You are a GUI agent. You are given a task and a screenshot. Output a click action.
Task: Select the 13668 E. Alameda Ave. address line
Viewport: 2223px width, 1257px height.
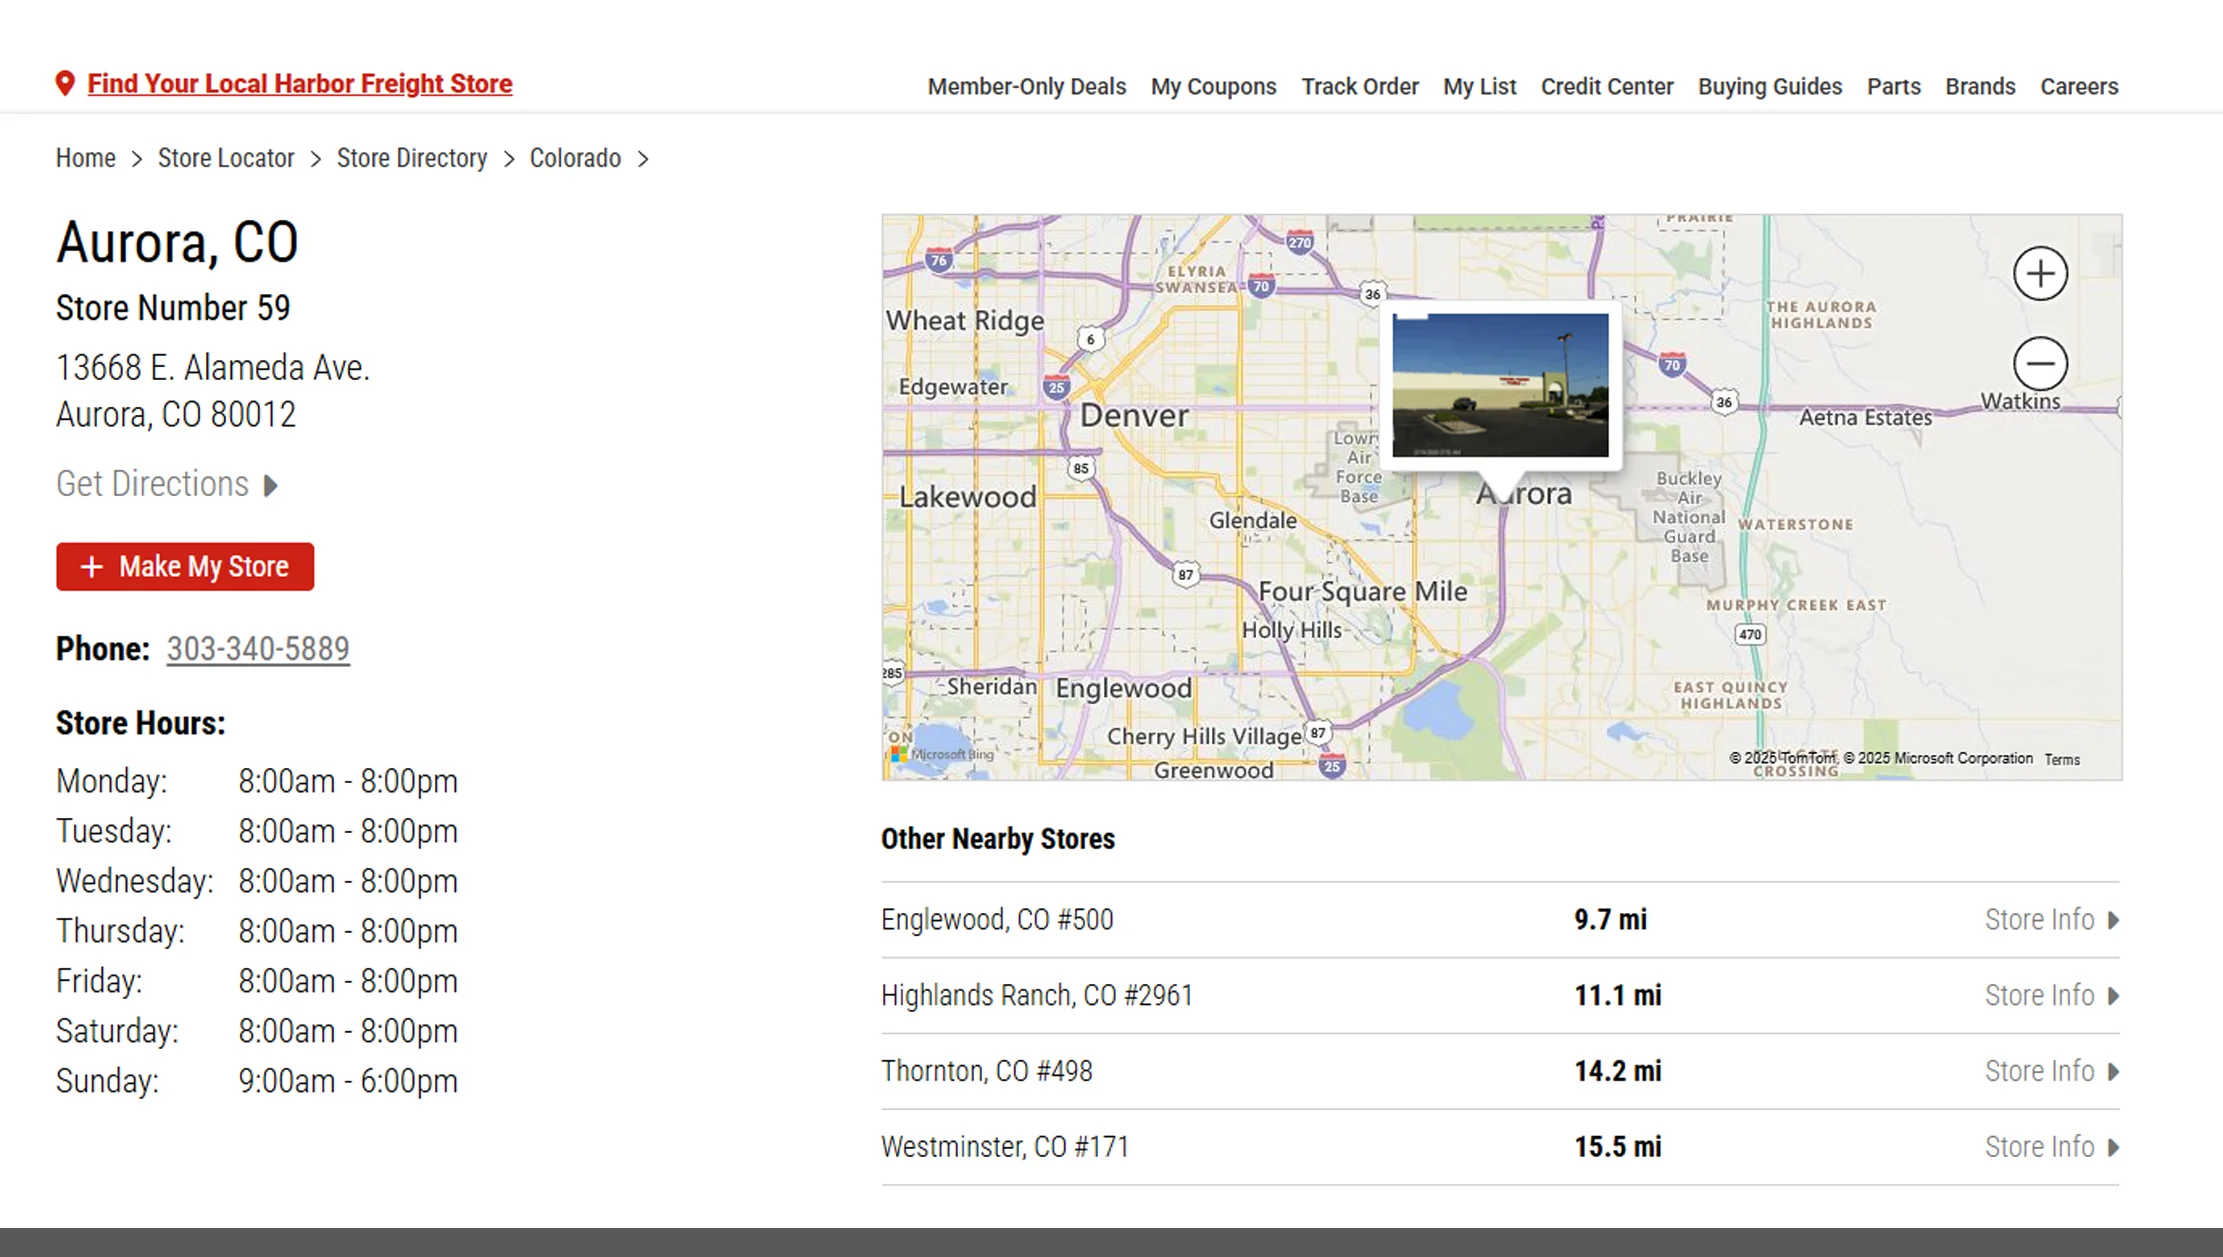pos(213,368)
